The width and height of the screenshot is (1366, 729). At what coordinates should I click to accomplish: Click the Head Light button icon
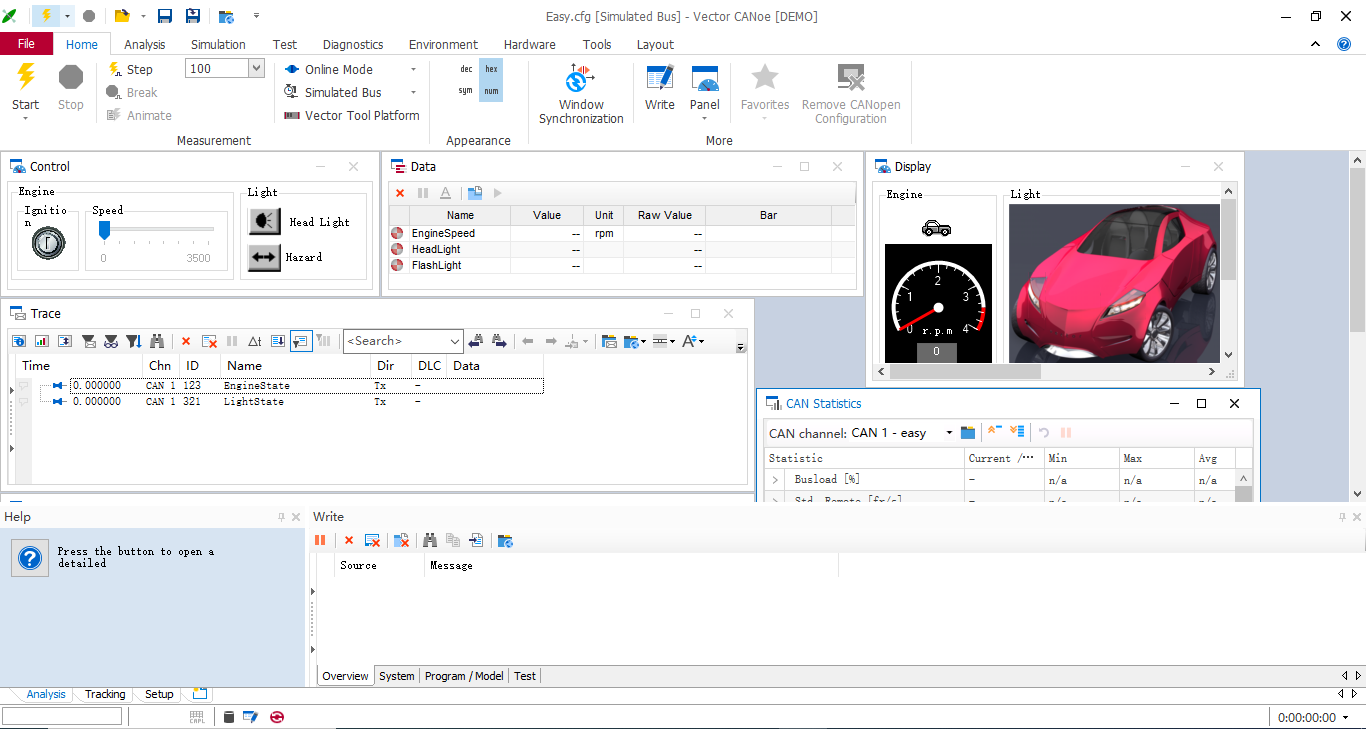coord(265,221)
